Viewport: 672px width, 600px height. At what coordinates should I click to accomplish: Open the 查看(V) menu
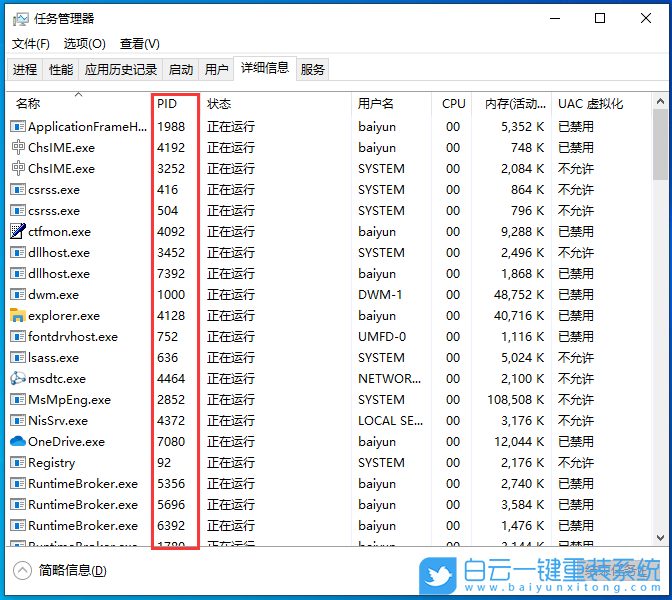[140, 44]
